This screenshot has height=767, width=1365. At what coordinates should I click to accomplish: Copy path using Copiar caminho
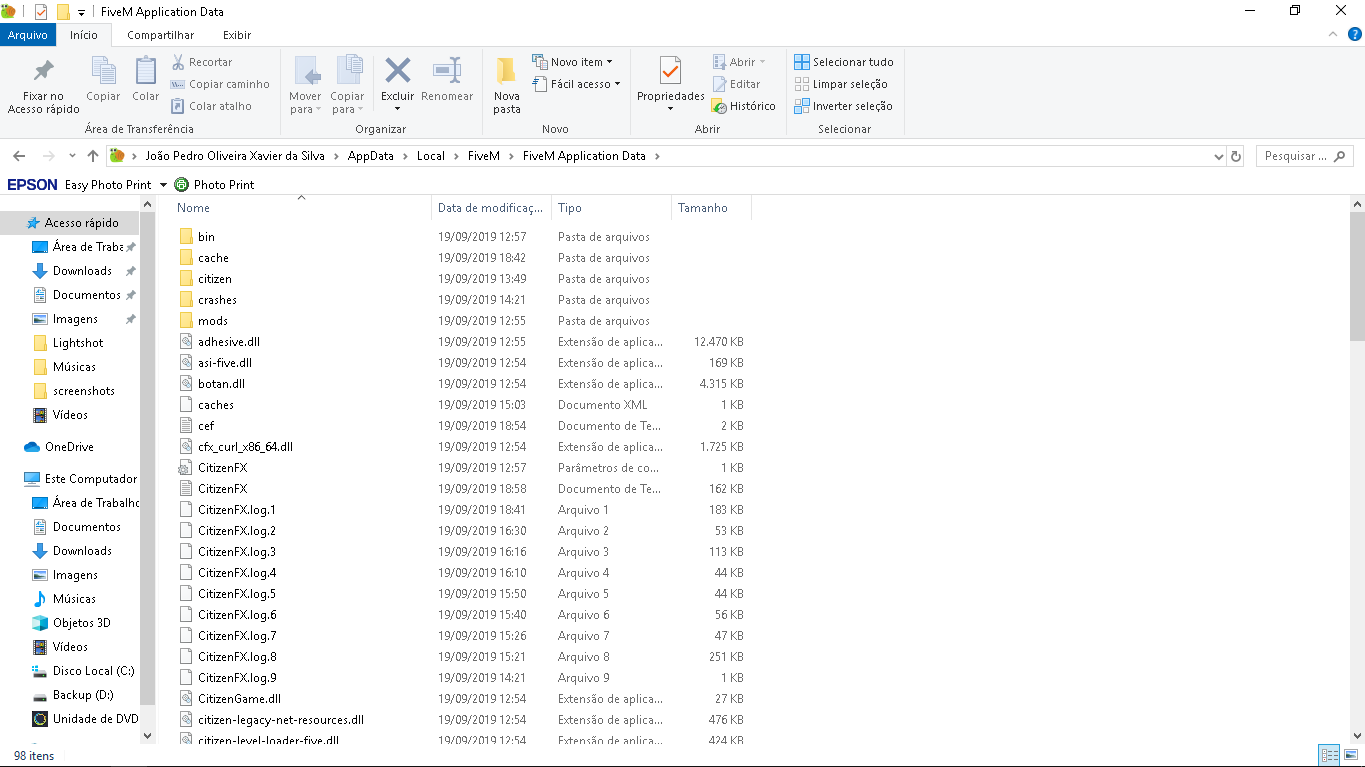220,84
